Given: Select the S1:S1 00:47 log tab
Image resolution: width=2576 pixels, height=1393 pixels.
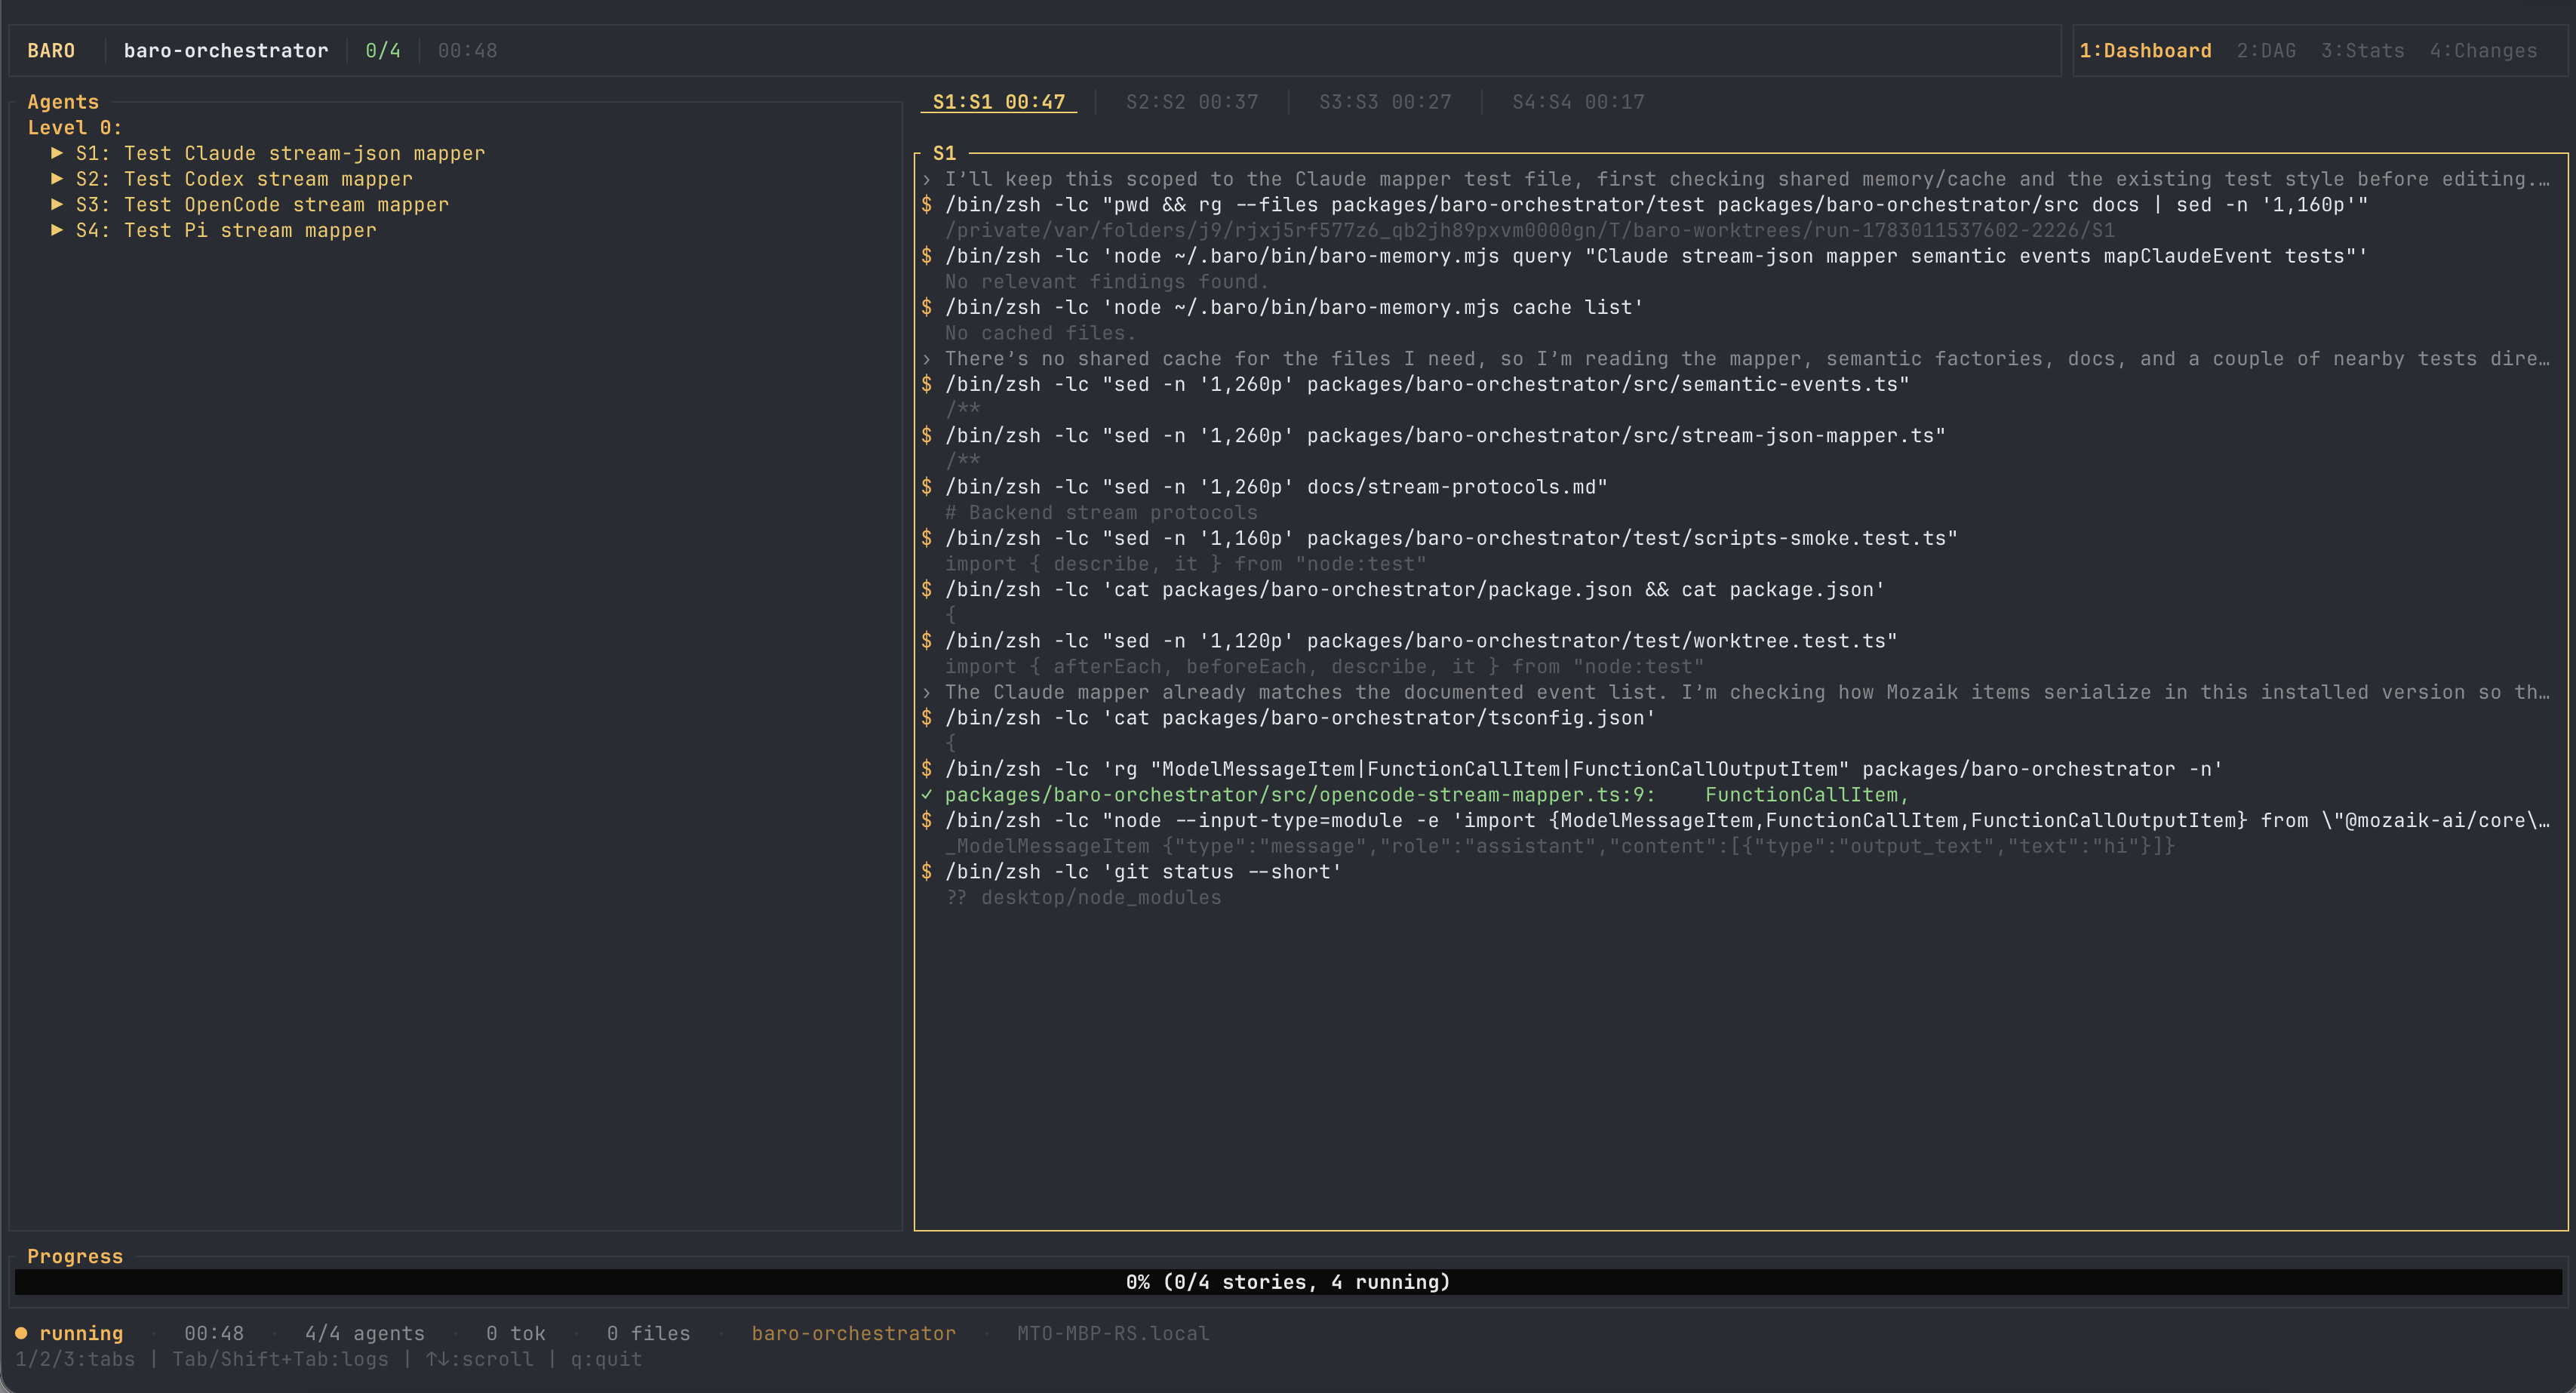Looking at the screenshot, I should click(998, 102).
